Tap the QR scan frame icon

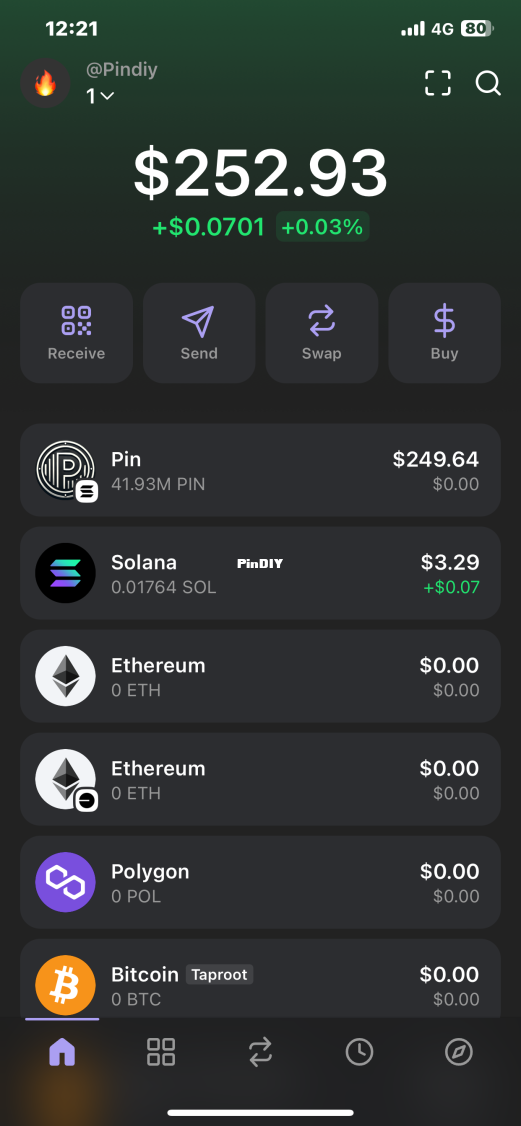(438, 83)
